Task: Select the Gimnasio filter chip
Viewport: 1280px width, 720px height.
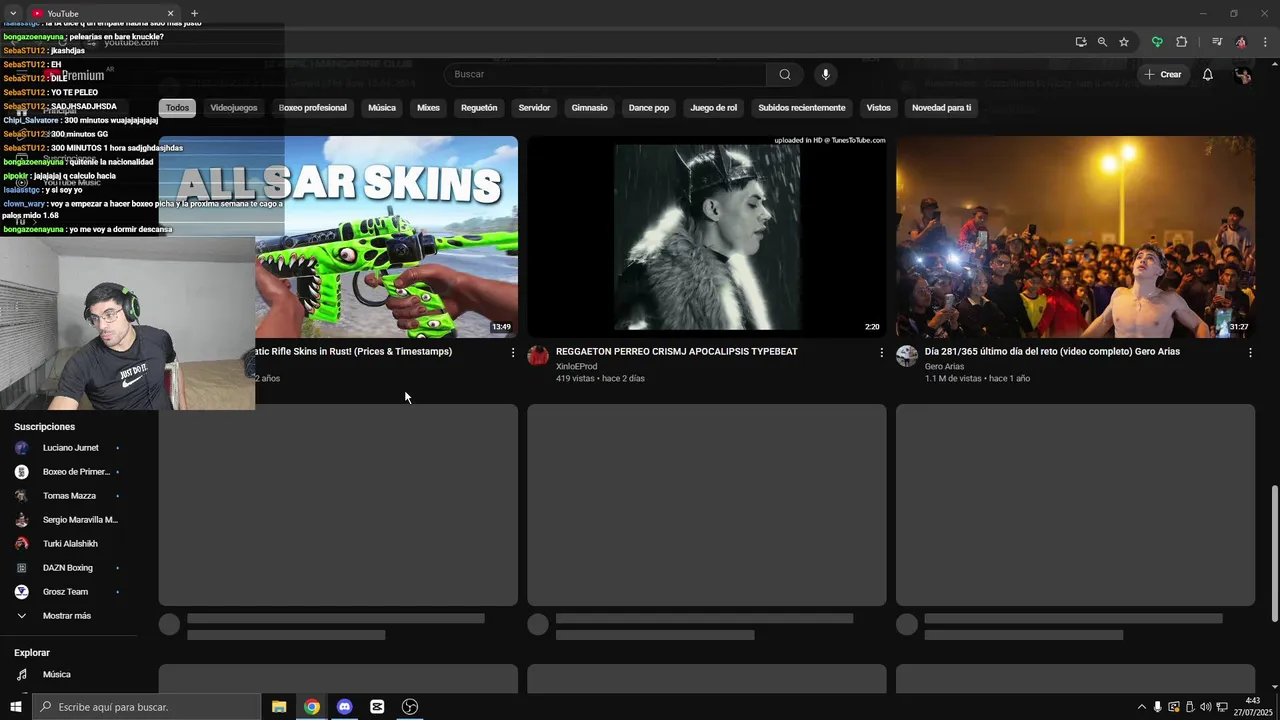Action: coord(589,107)
